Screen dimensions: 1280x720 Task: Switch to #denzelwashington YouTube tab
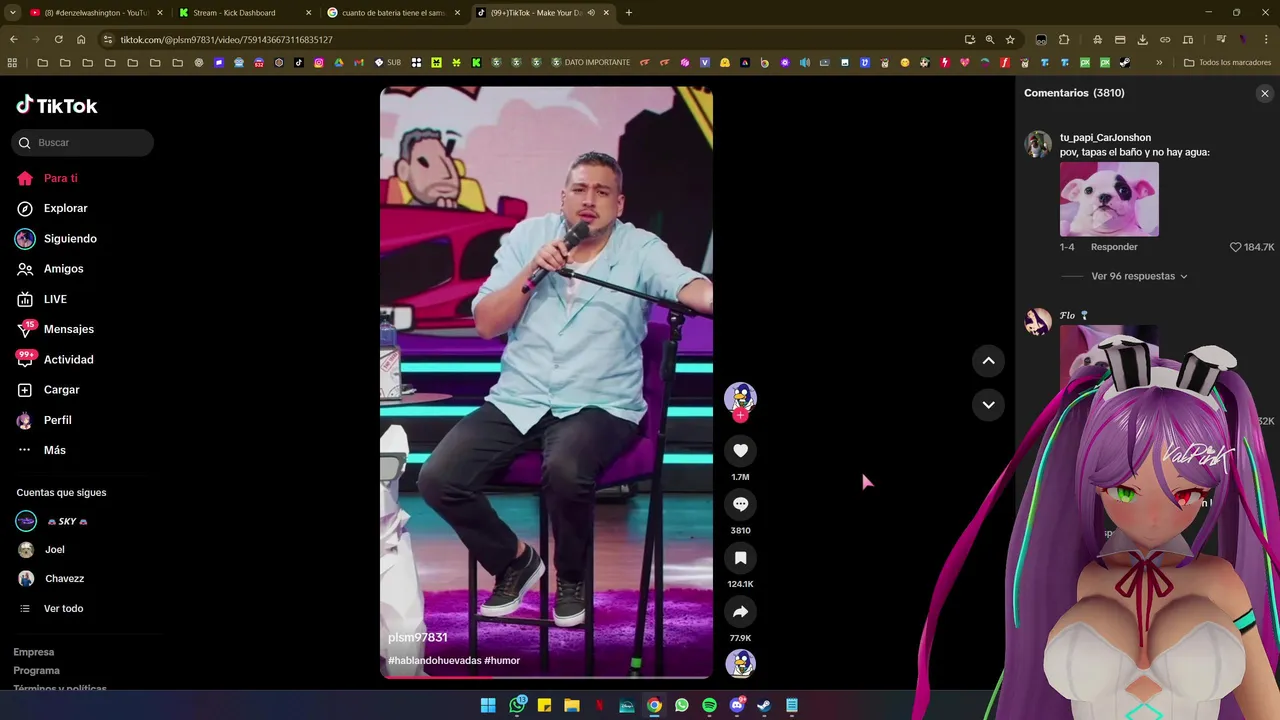[96, 13]
